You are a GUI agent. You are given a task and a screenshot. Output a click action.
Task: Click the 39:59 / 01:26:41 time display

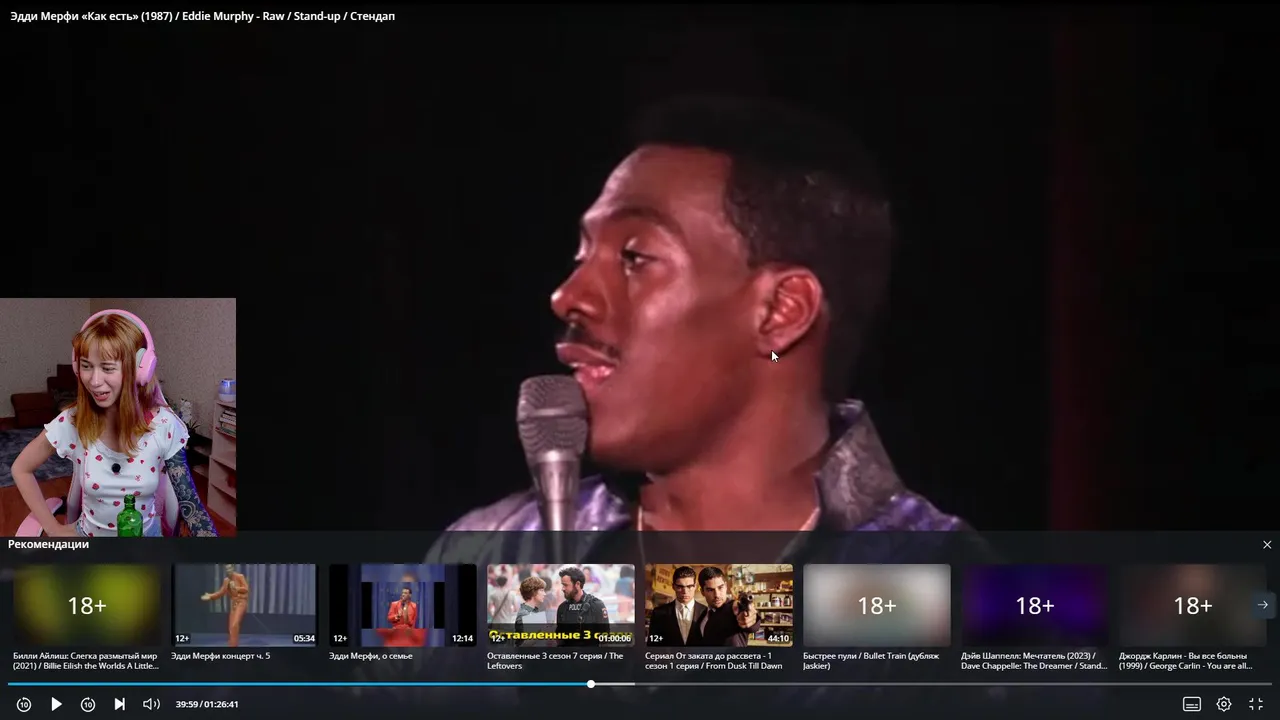tap(207, 704)
